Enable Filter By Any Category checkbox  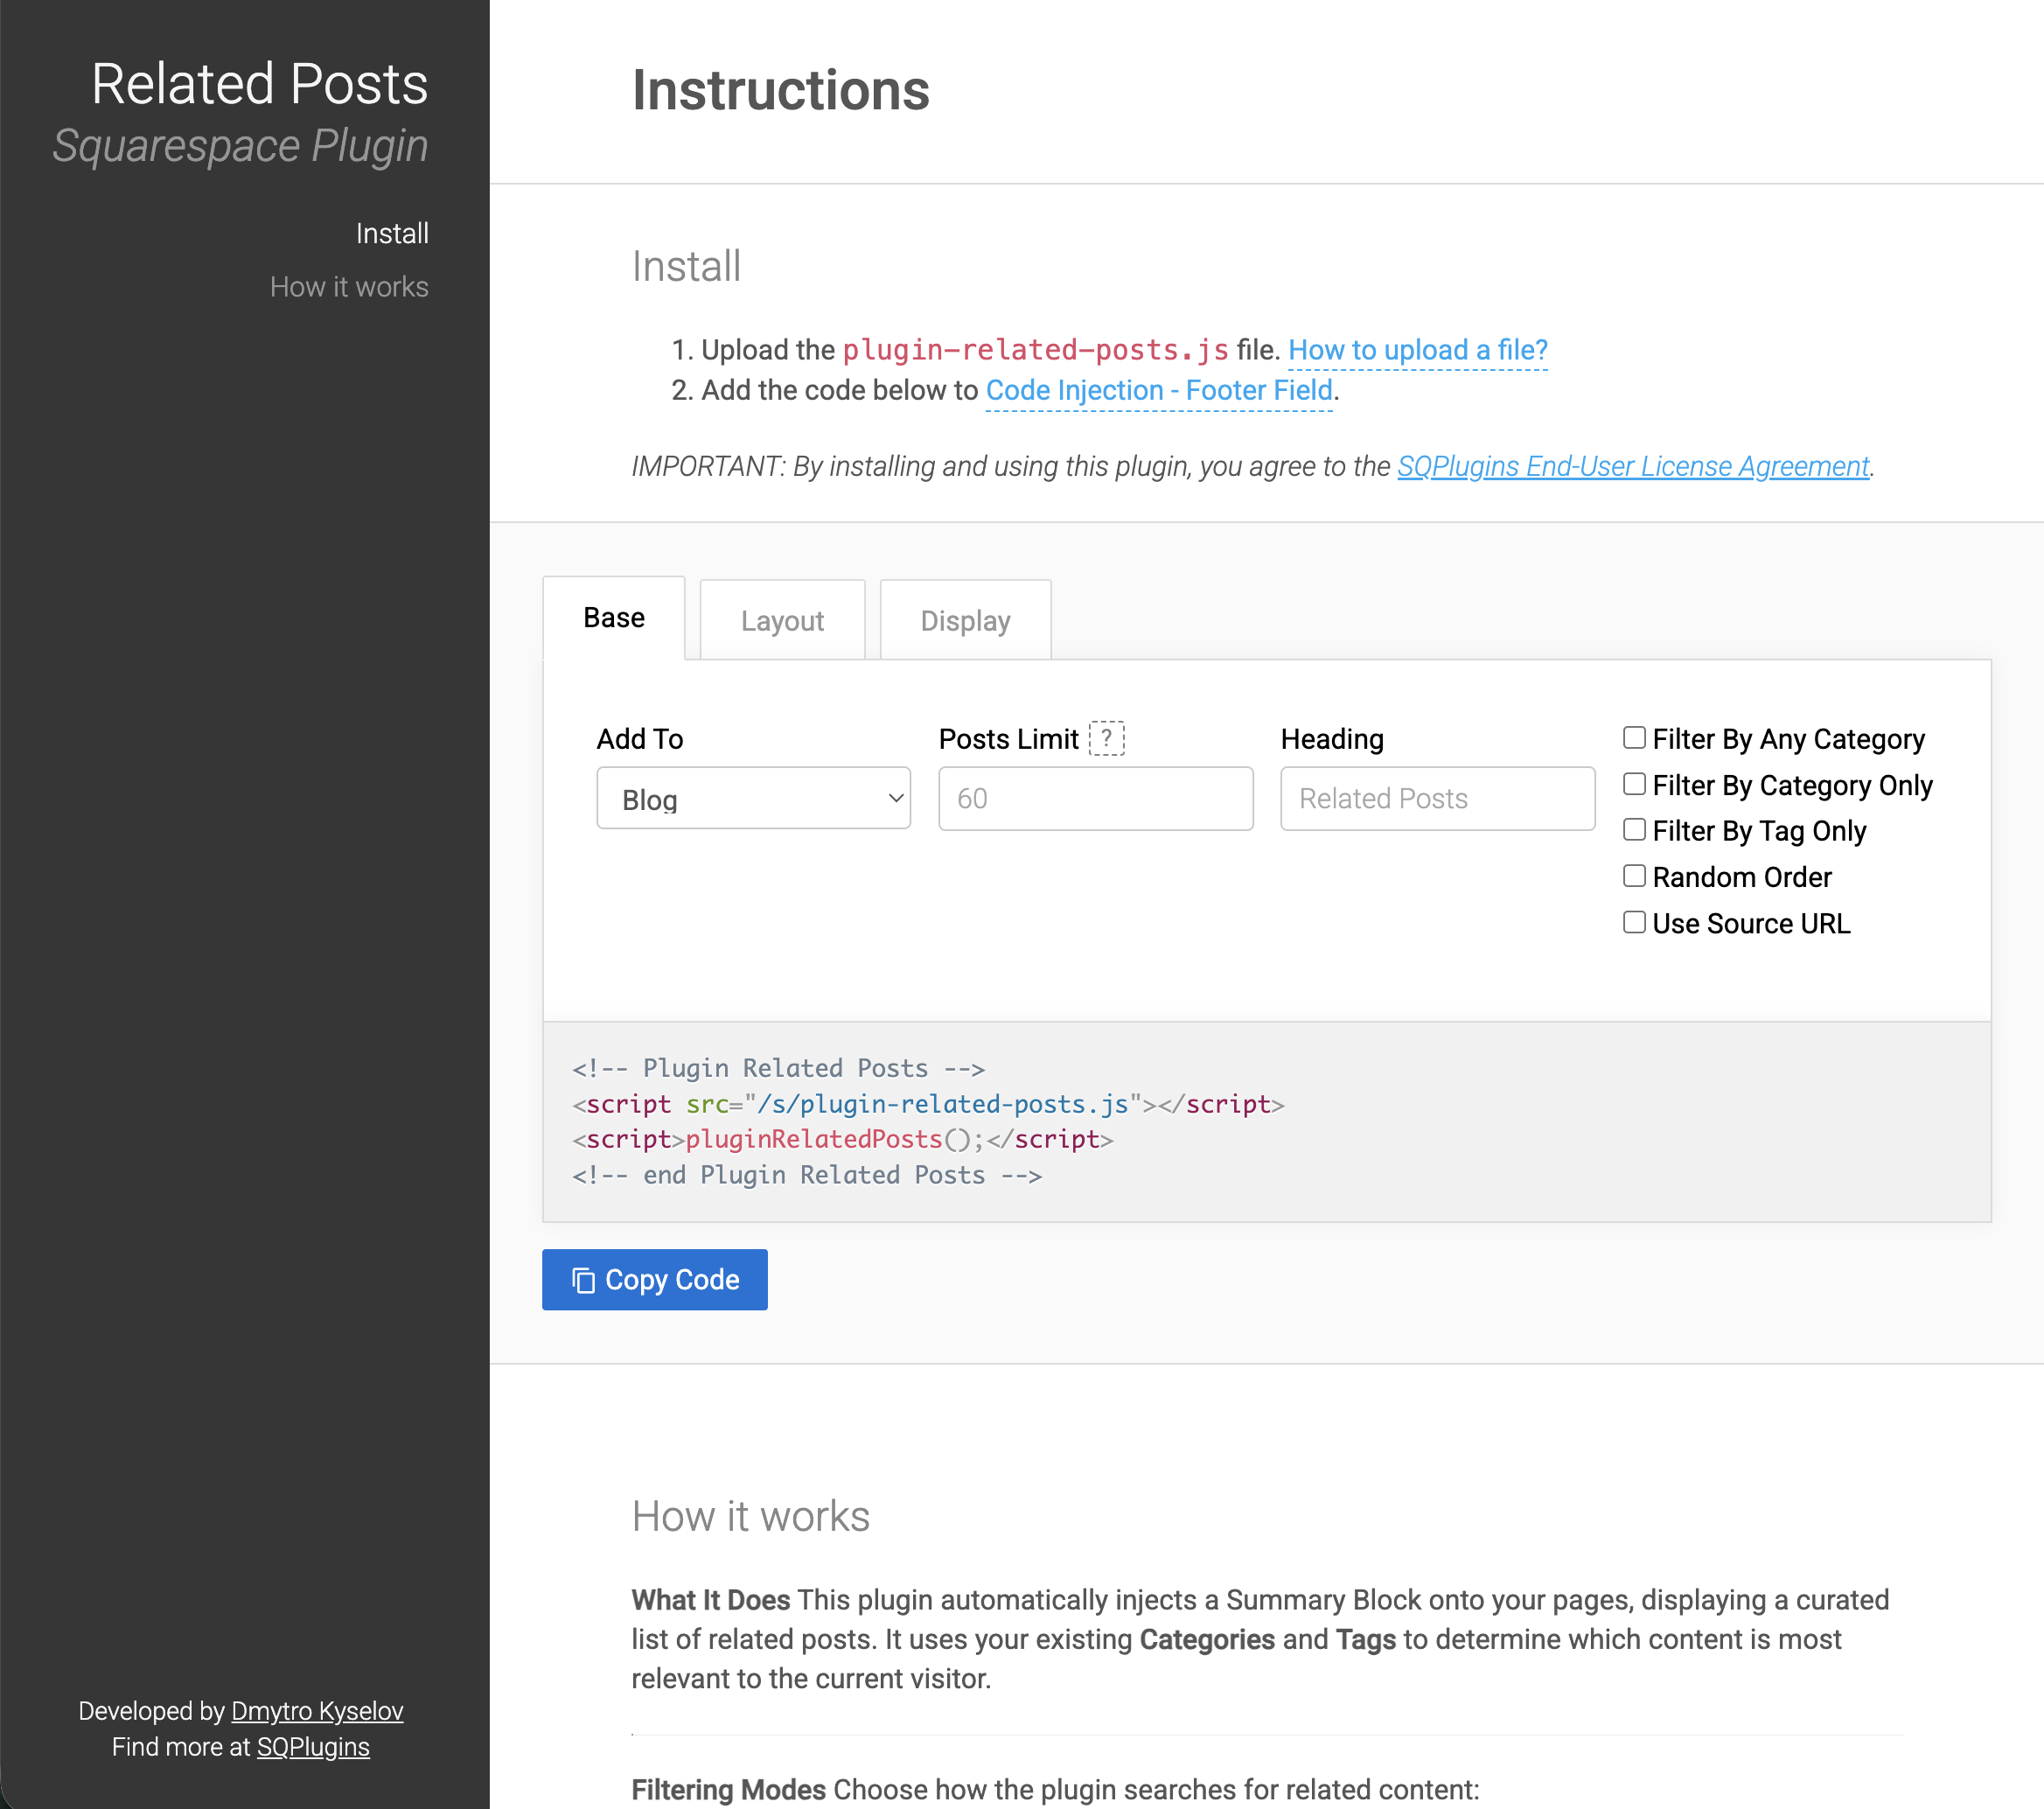(x=1634, y=738)
